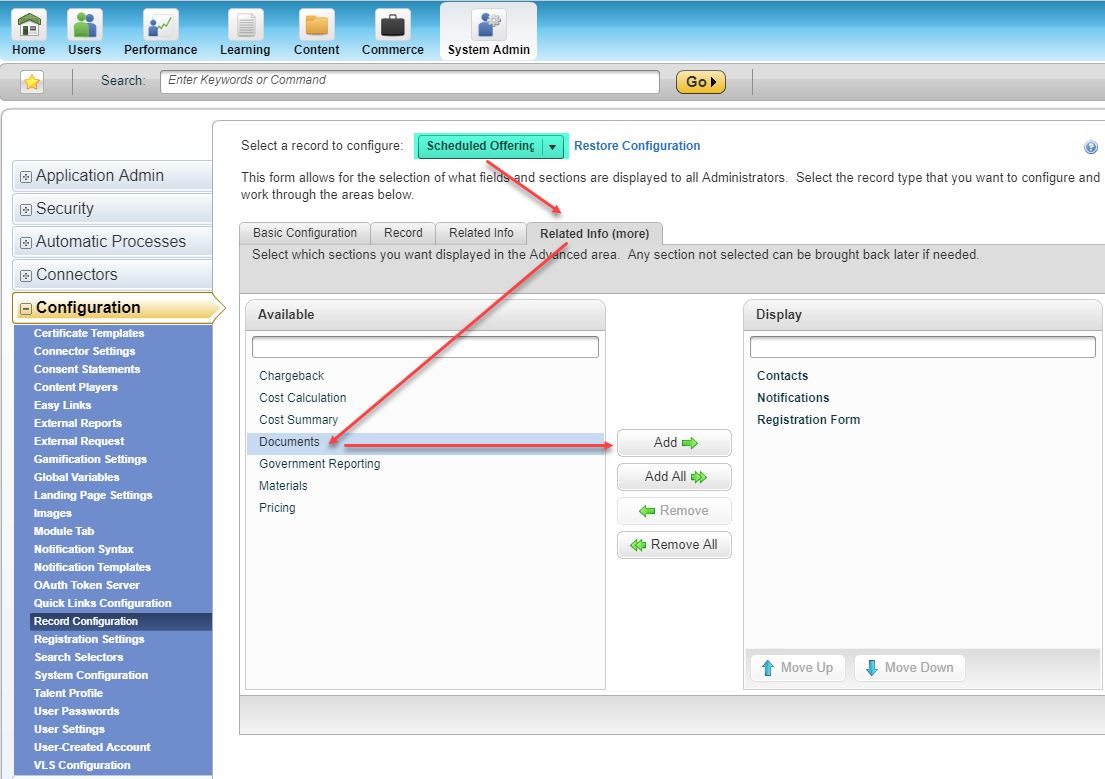Click the Available list filter field
This screenshot has height=779, width=1105.
point(425,347)
